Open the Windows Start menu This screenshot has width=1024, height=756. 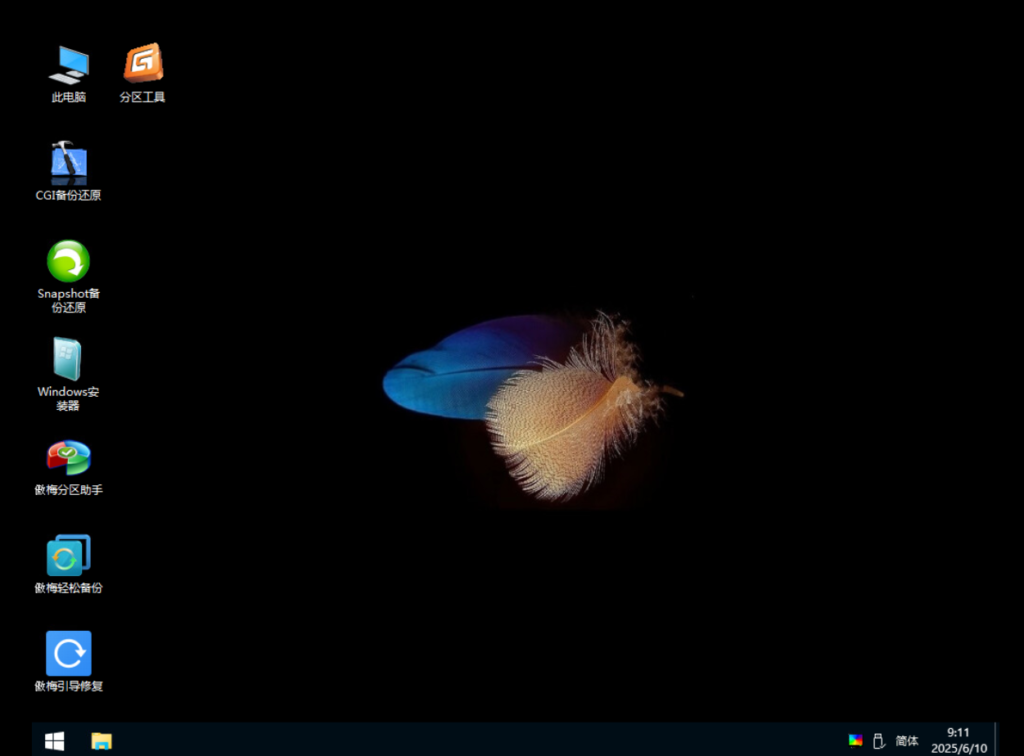(x=55, y=741)
